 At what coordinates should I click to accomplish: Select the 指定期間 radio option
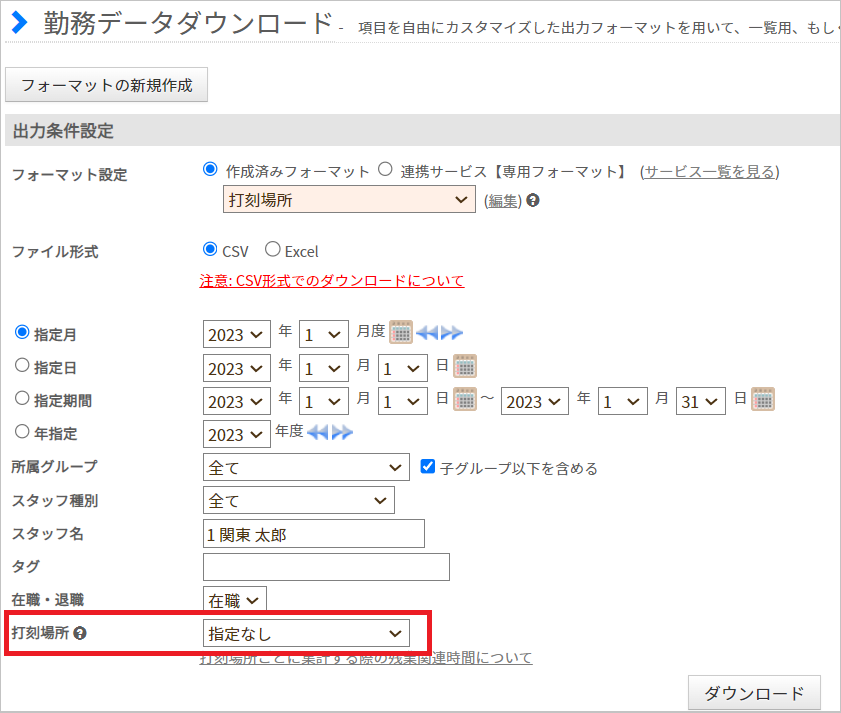(22, 399)
